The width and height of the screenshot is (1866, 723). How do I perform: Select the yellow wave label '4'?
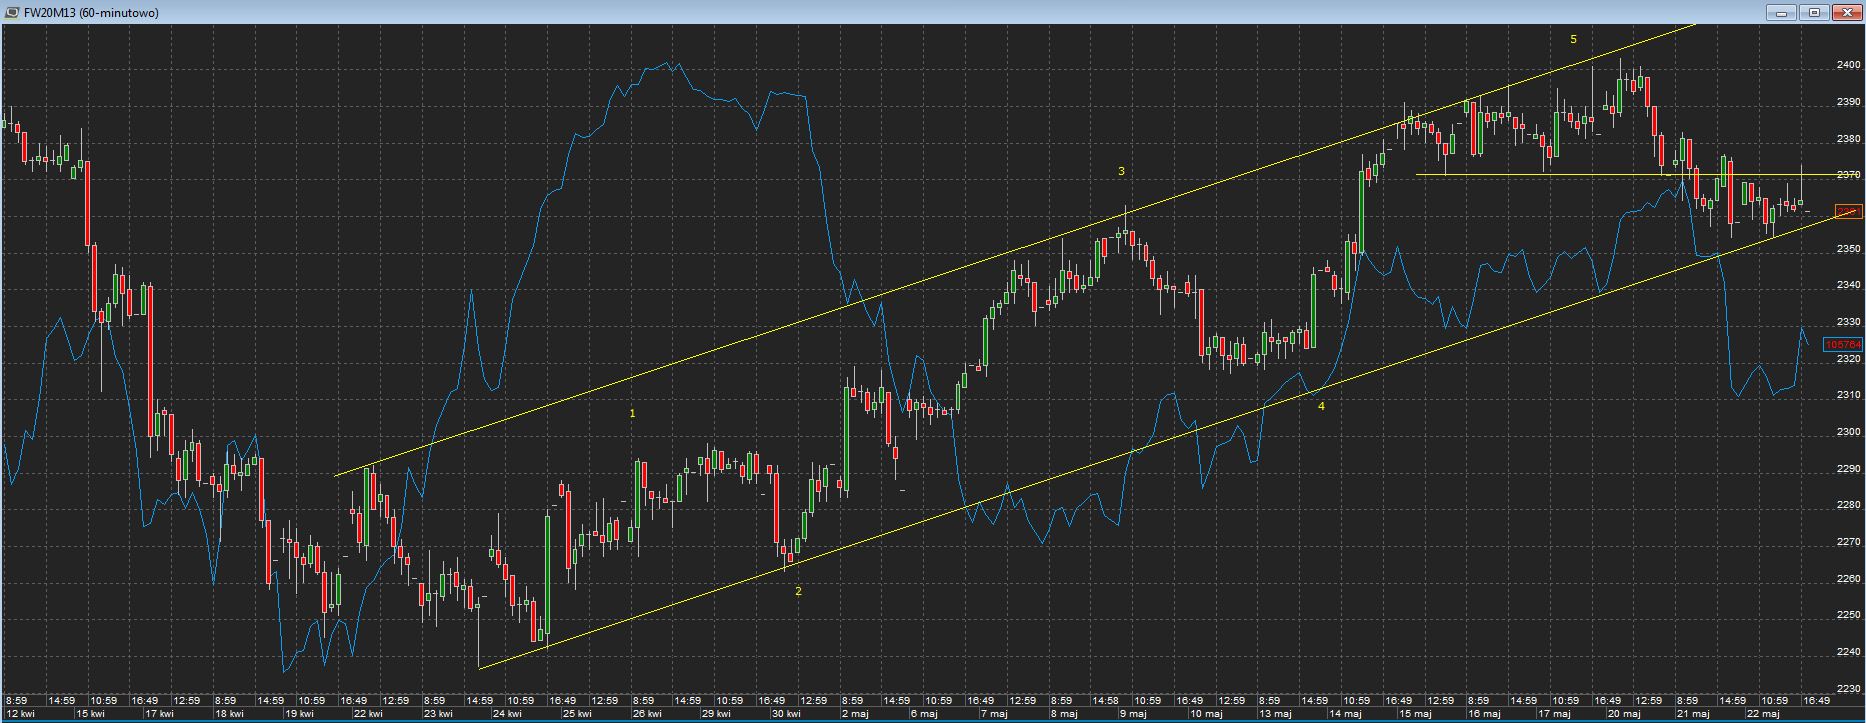pyautogui.click(x=1321, y=406)
